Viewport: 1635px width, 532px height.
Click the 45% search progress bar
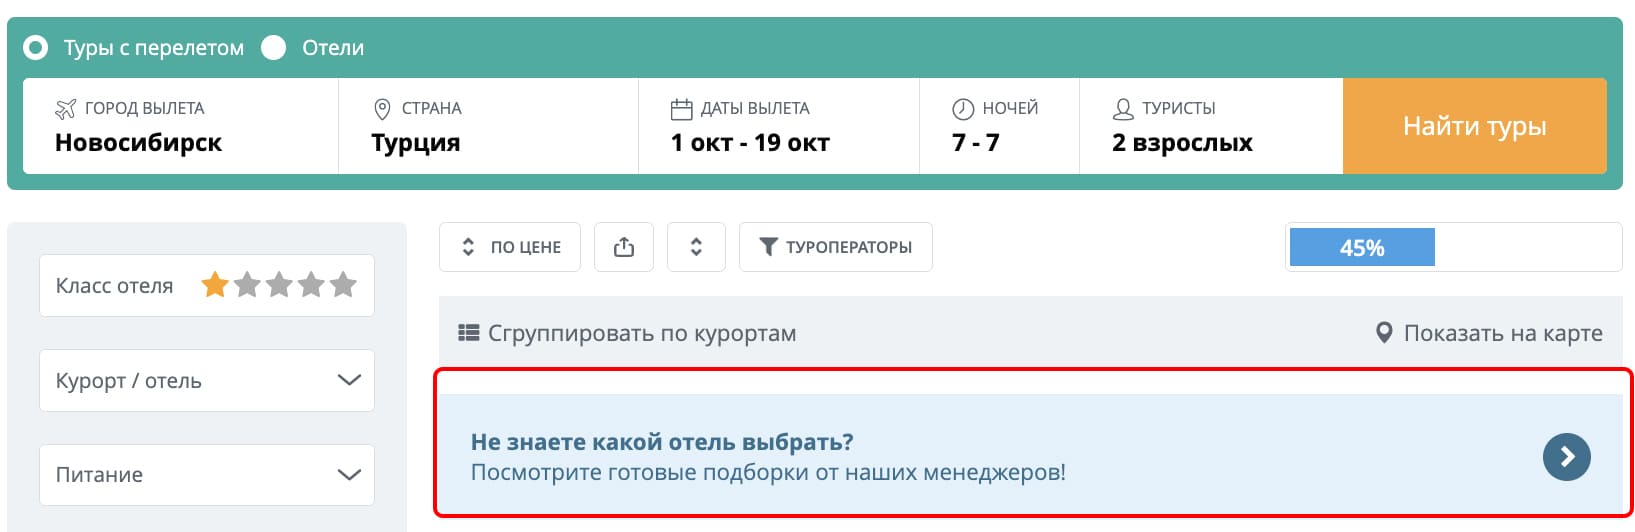pos(1454,247)
